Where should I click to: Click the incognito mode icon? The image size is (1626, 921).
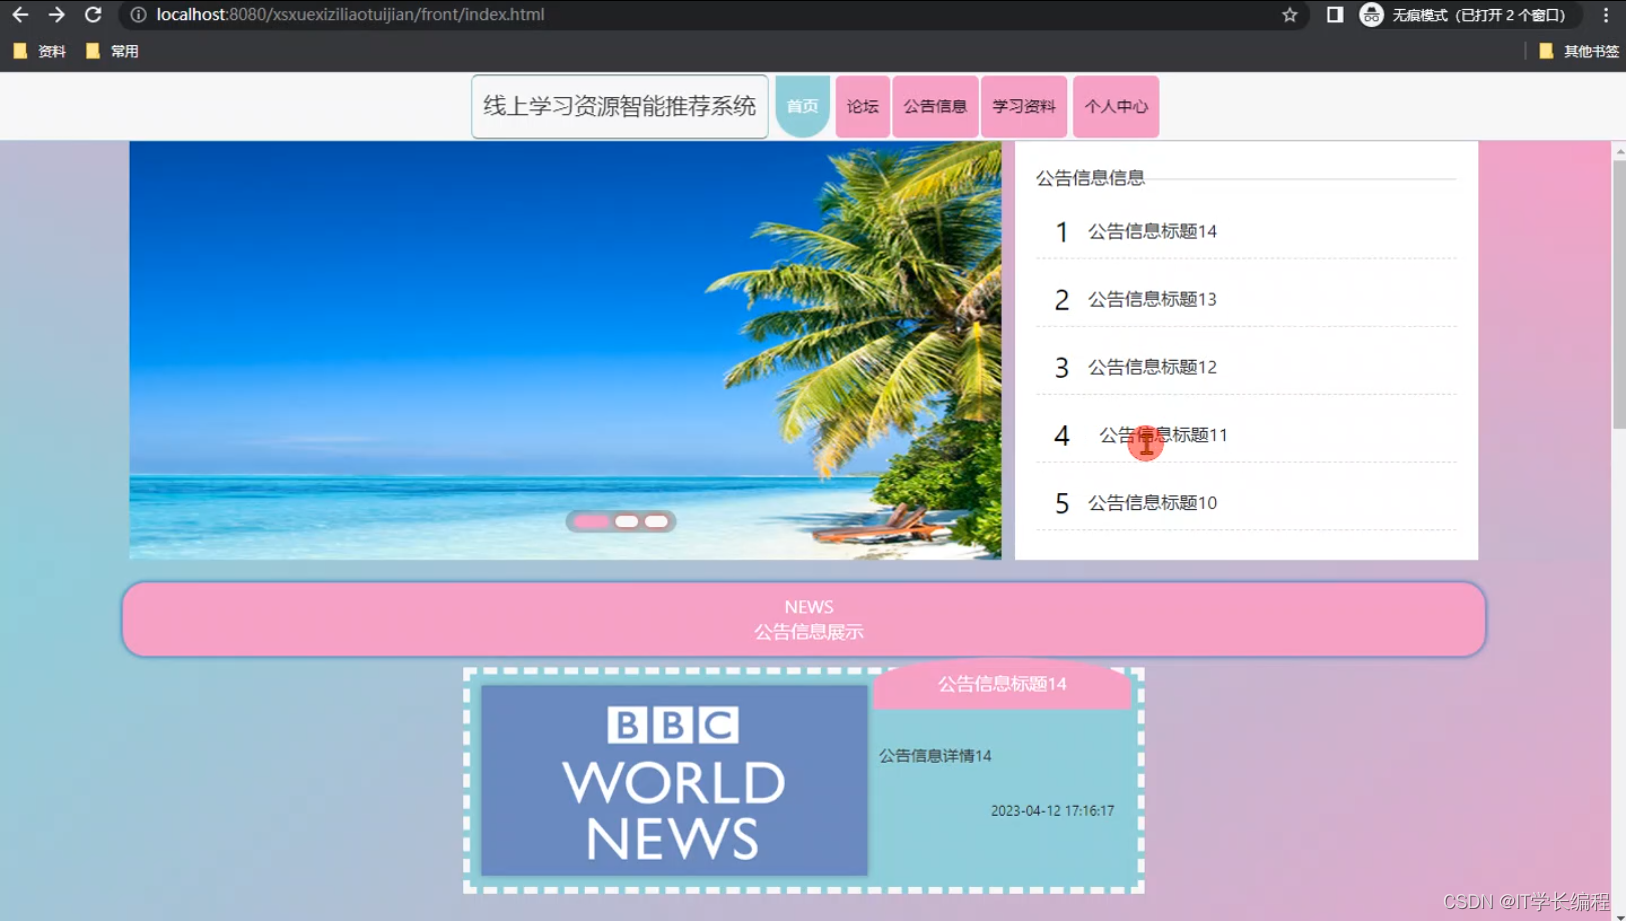1370,15
